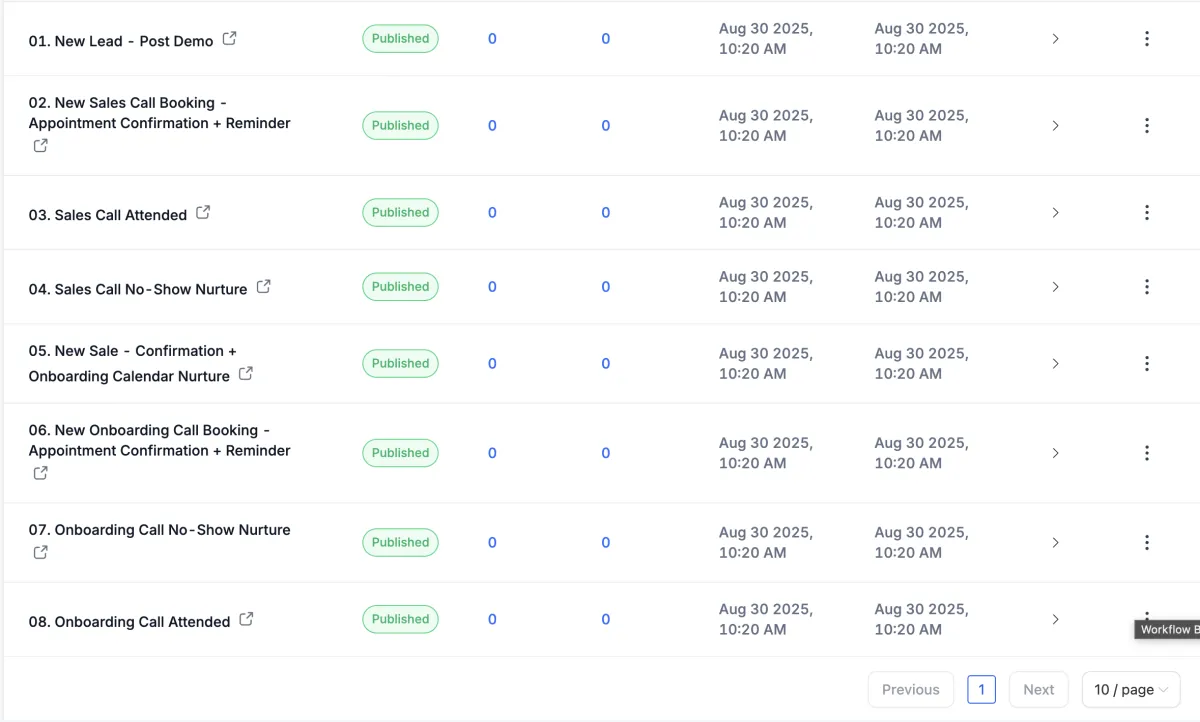1200x722 pixels.
Task: Open more options for 05. New Sale - Confirmation row
Action: [1146, 364]
